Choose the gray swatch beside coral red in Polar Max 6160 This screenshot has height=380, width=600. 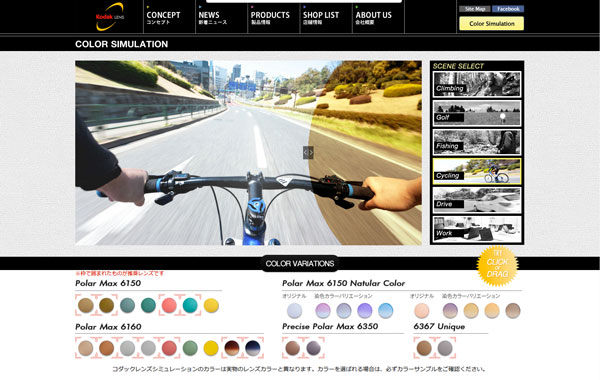(148, 348)
